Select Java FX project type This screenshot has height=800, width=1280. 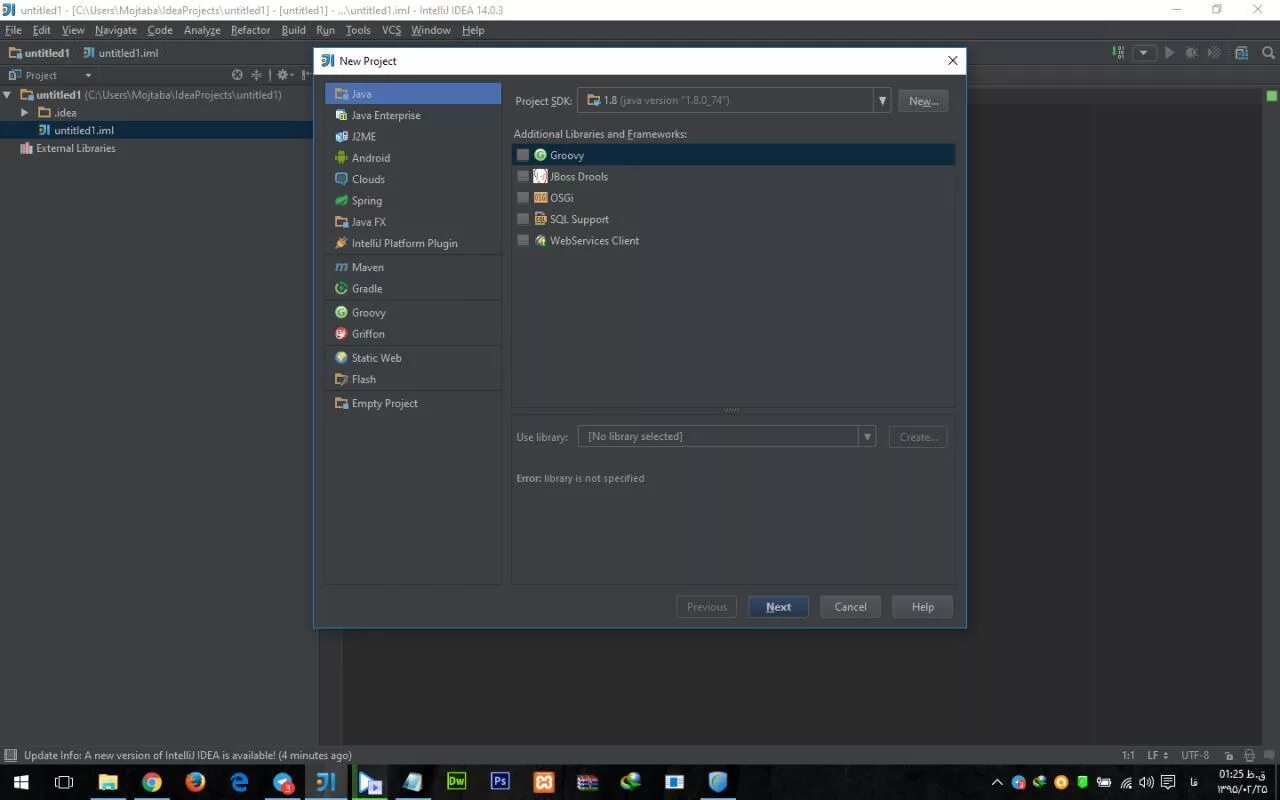point(413,222)
